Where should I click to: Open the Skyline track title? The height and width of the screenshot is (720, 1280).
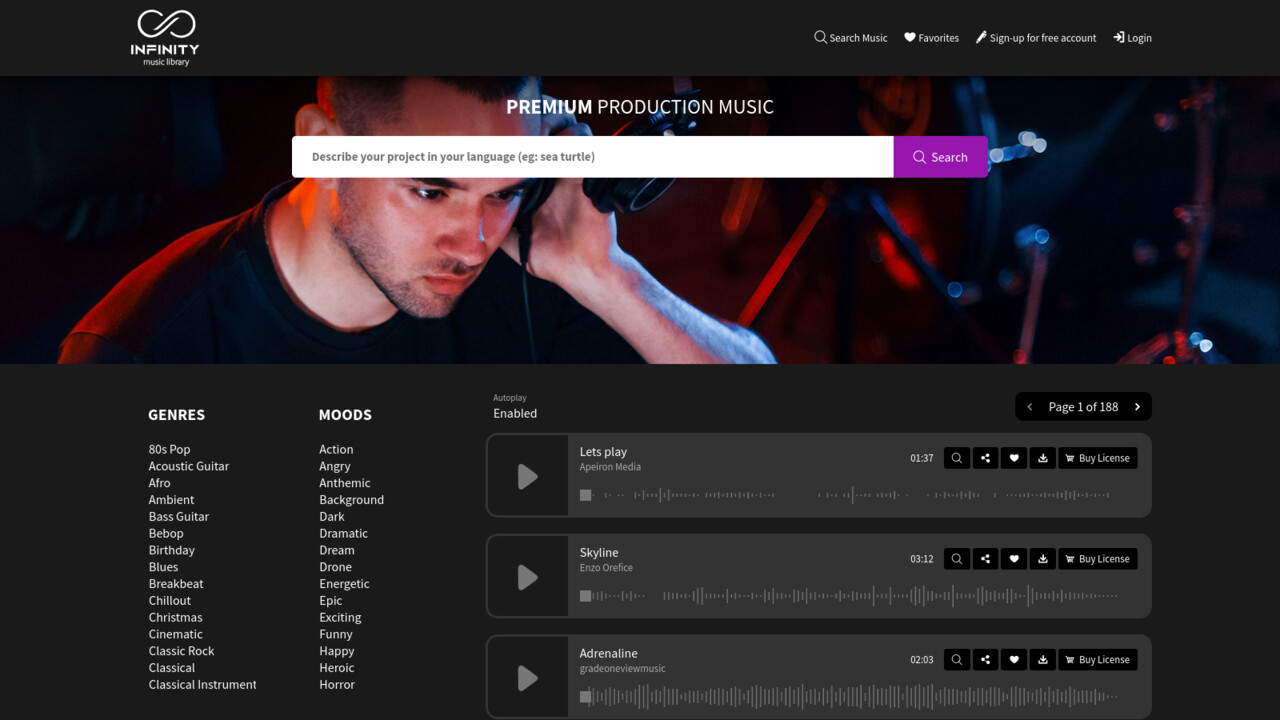pos(599,553)
